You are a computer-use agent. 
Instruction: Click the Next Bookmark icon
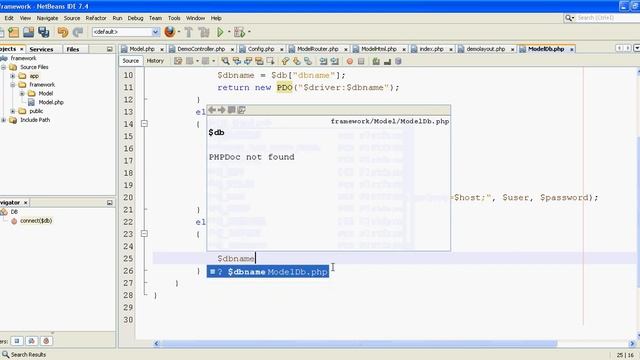pyautogui.click(x=297, y=61)
